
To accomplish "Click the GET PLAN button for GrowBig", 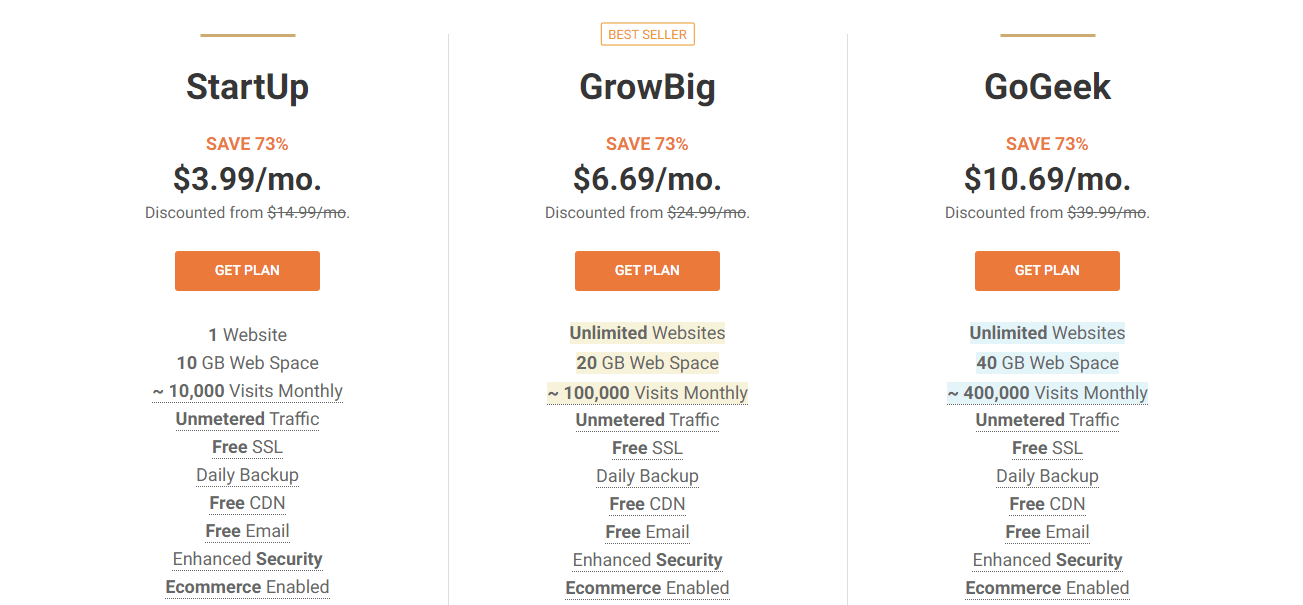I will coord(647,270).
